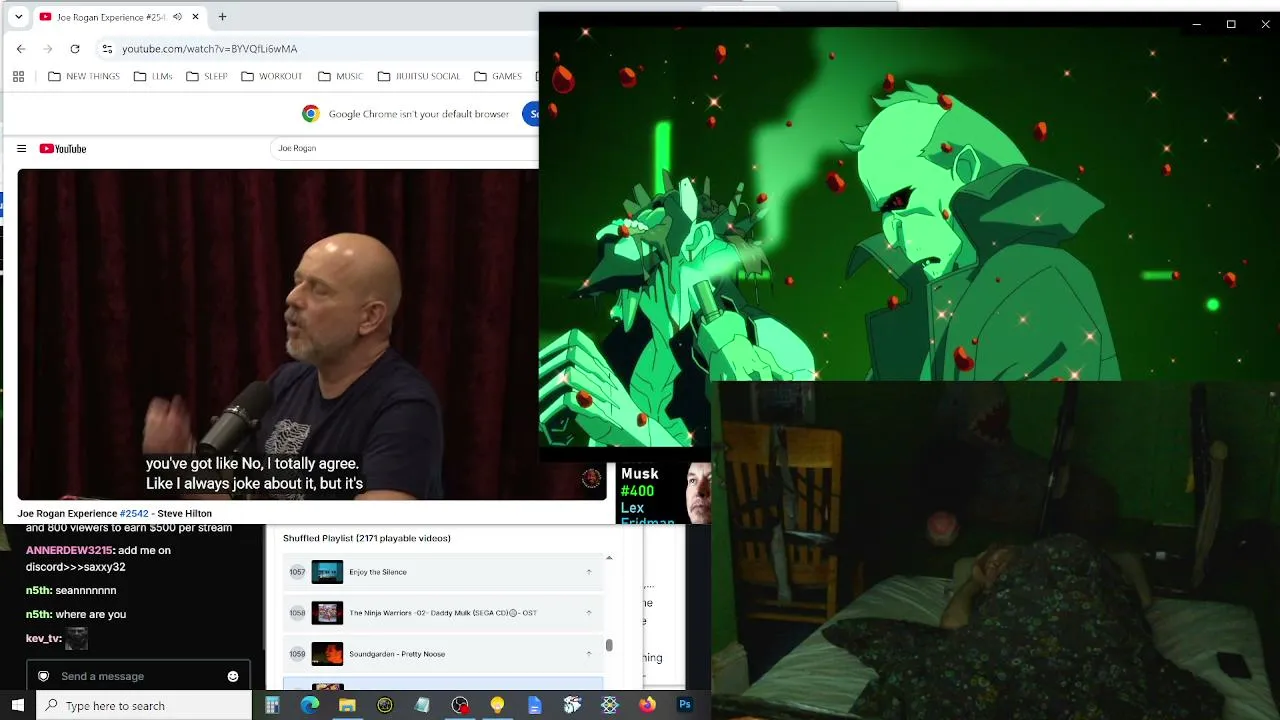The width and height of the screenshot is (1280, 720).
Task: Open OBS Studio from the taskbar
Action: (460, 706)
